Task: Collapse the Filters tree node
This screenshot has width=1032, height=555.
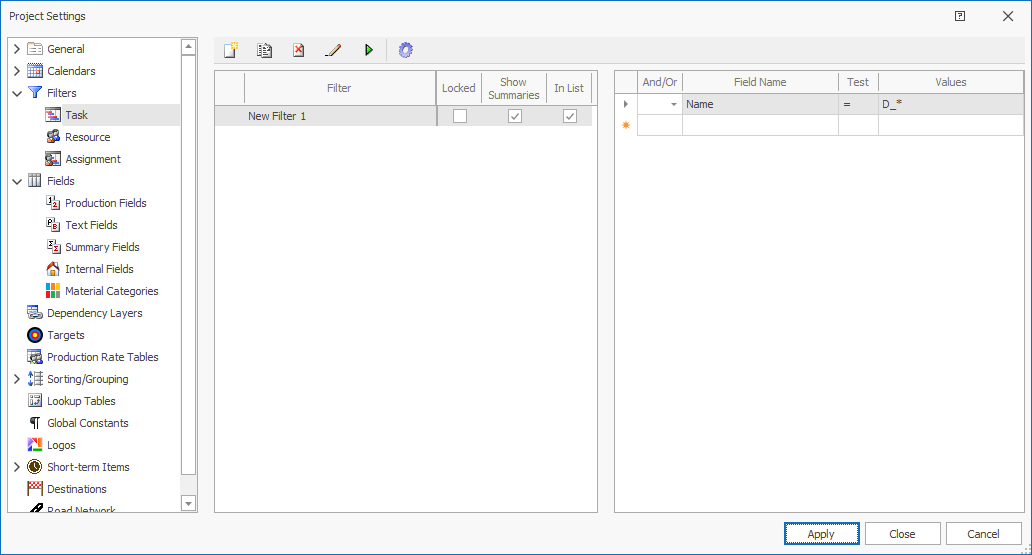Action: (17, 93)
